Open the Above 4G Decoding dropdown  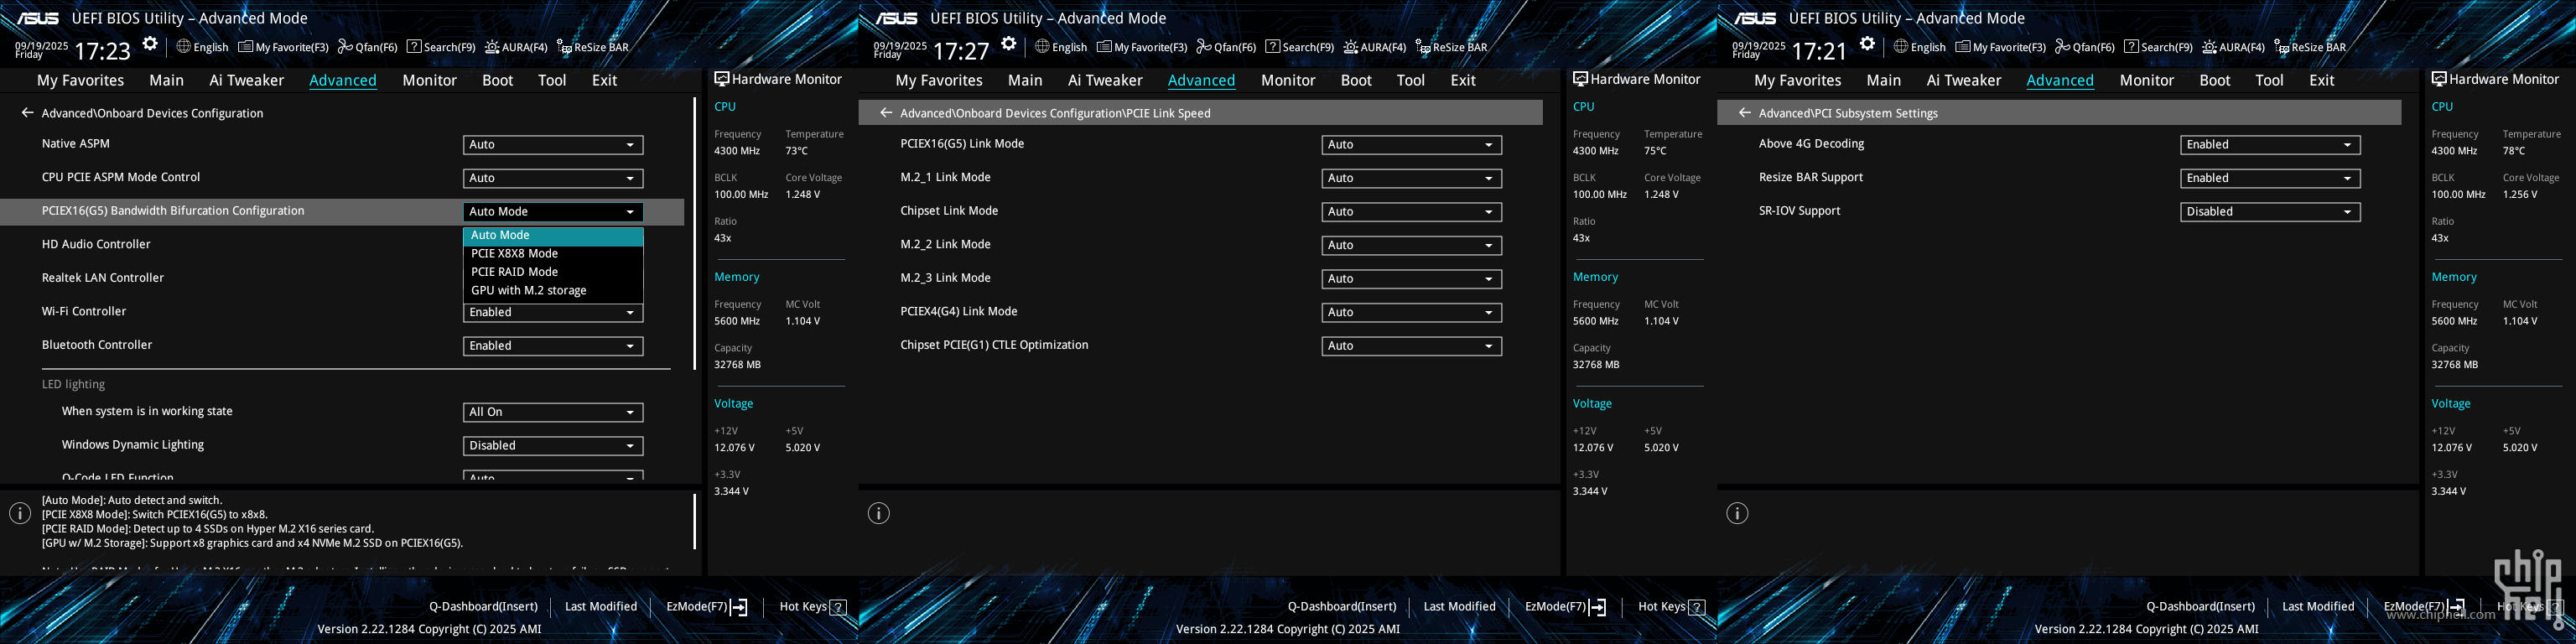[2270, 145]
